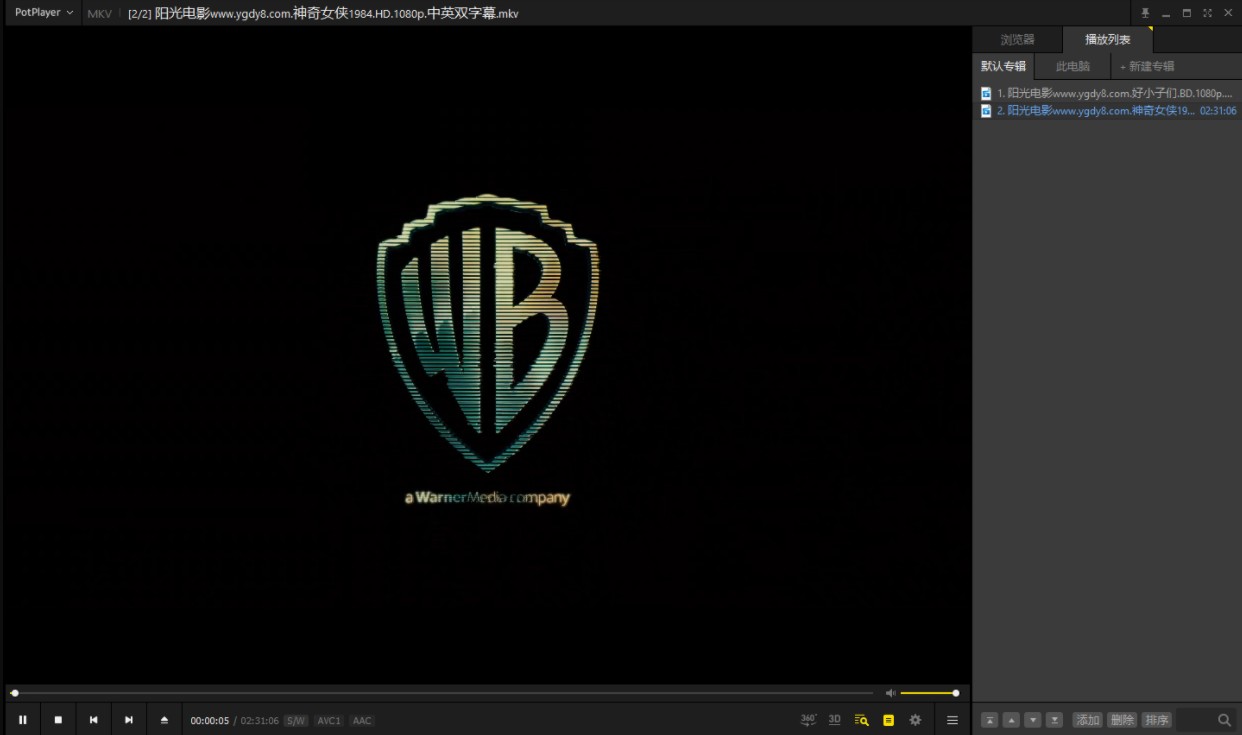Click the eject/open file icon

pos(164,720)
